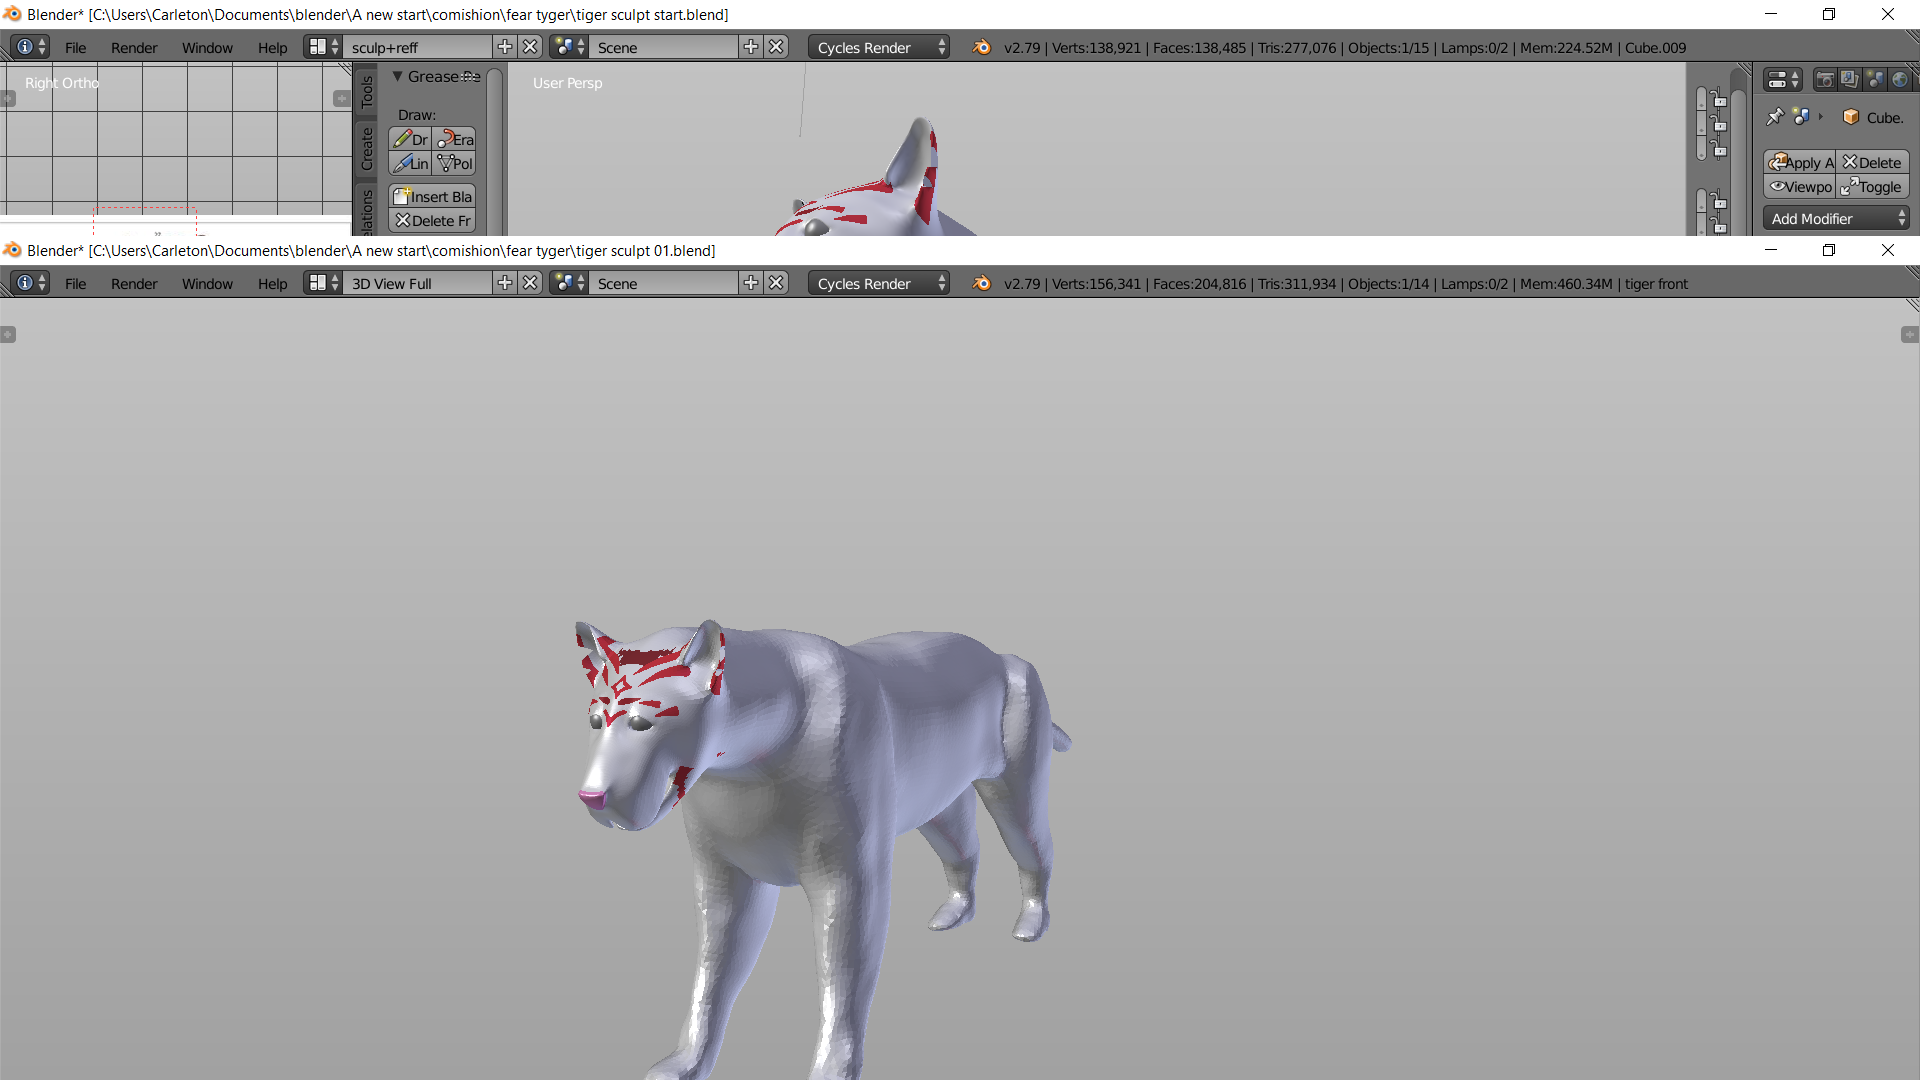This screenshot has width=1920, height=1080.
Task: Click the Blender logo in lower info bar
Action: (982, 284)
